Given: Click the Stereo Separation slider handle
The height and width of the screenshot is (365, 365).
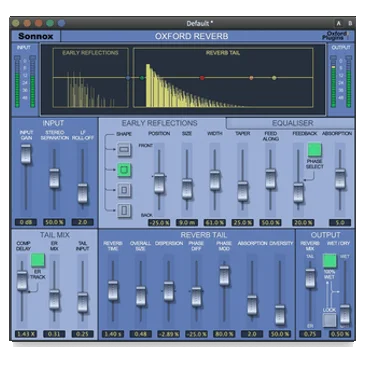Looking at the screenshot, I should tap(54, 178).
